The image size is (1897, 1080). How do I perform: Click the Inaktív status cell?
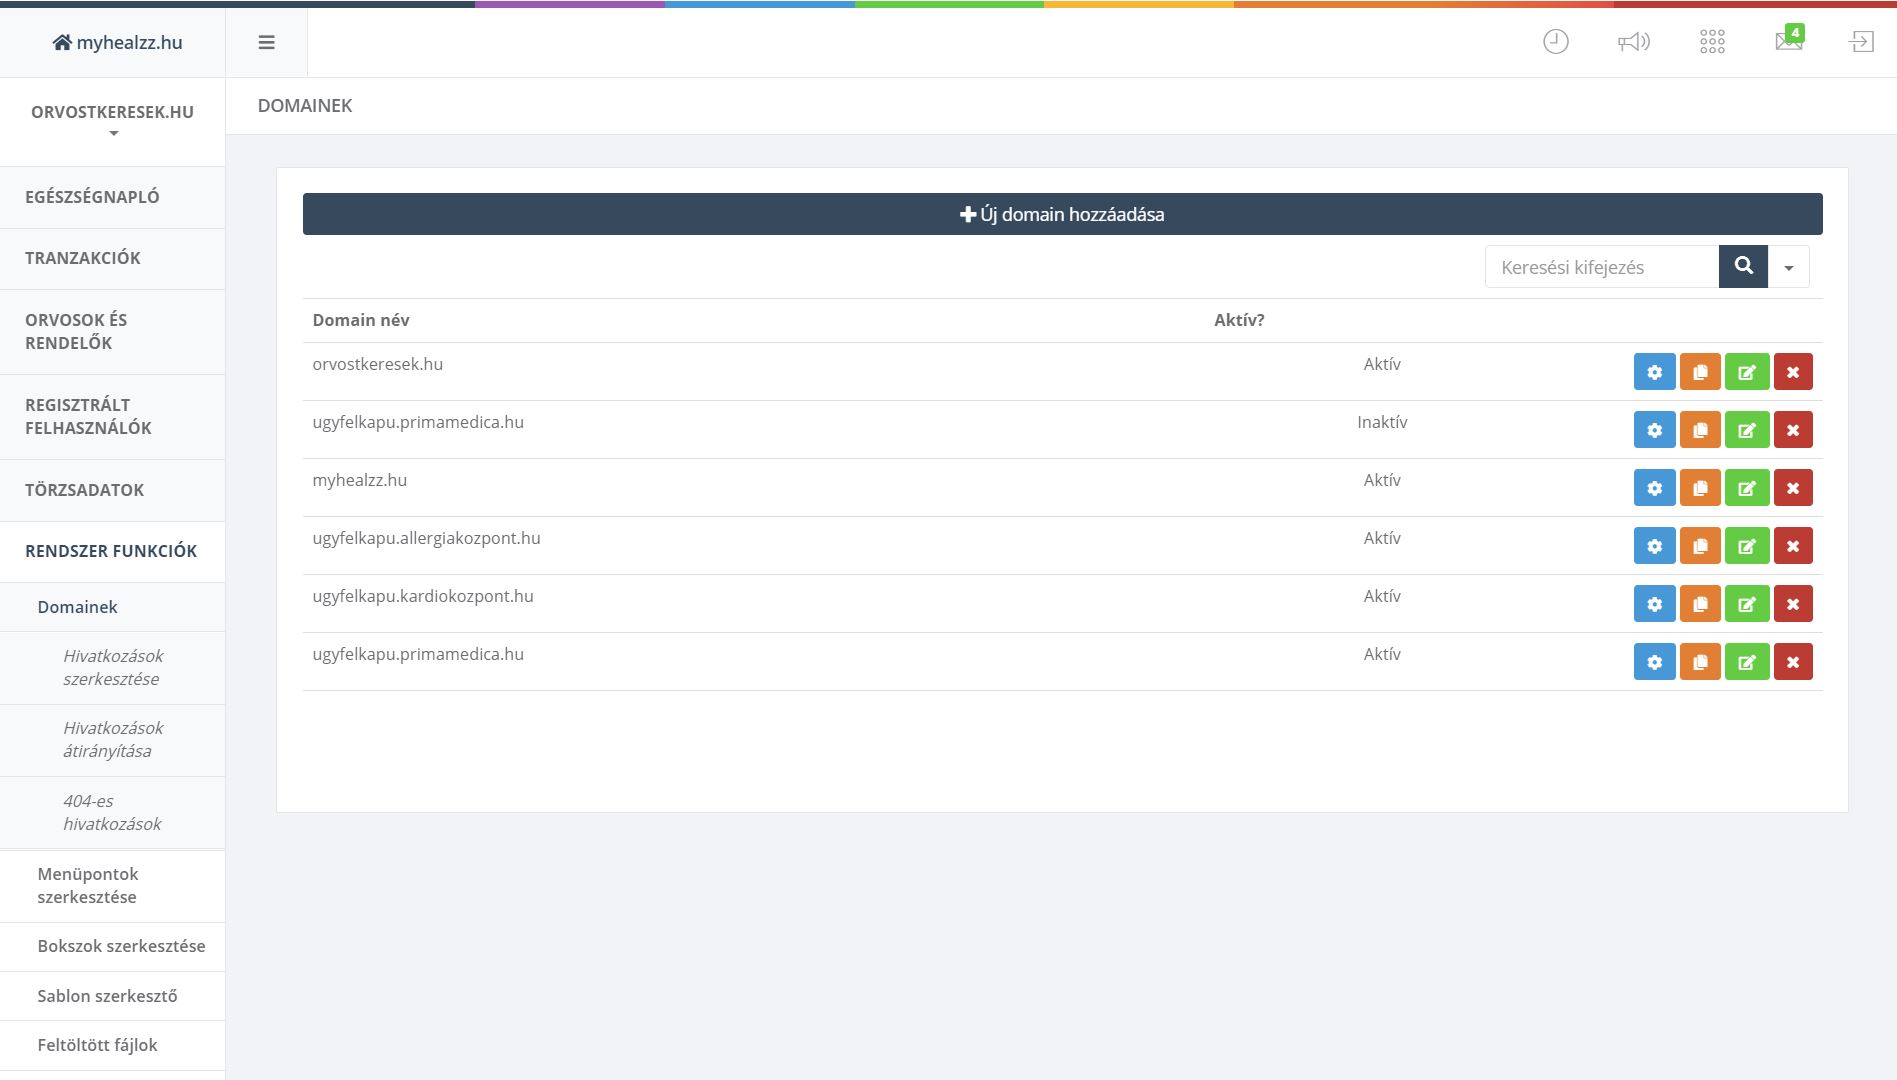coord(1382,422)
